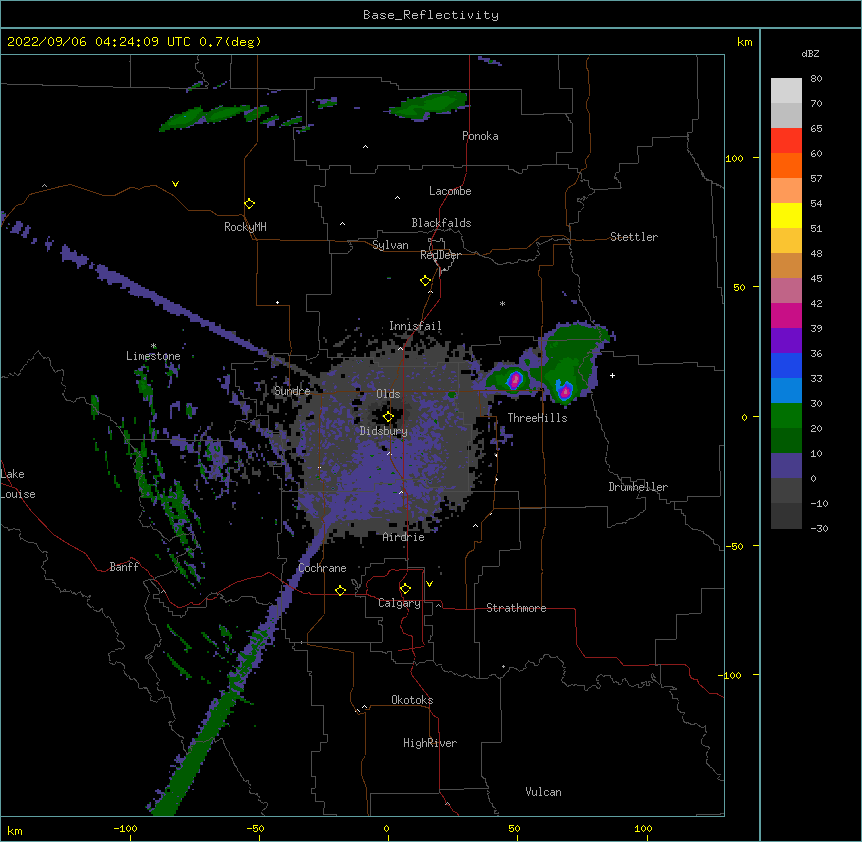Click the 80 dBZ legend value
Screen dimensions: 862x842
coord(816,79)
